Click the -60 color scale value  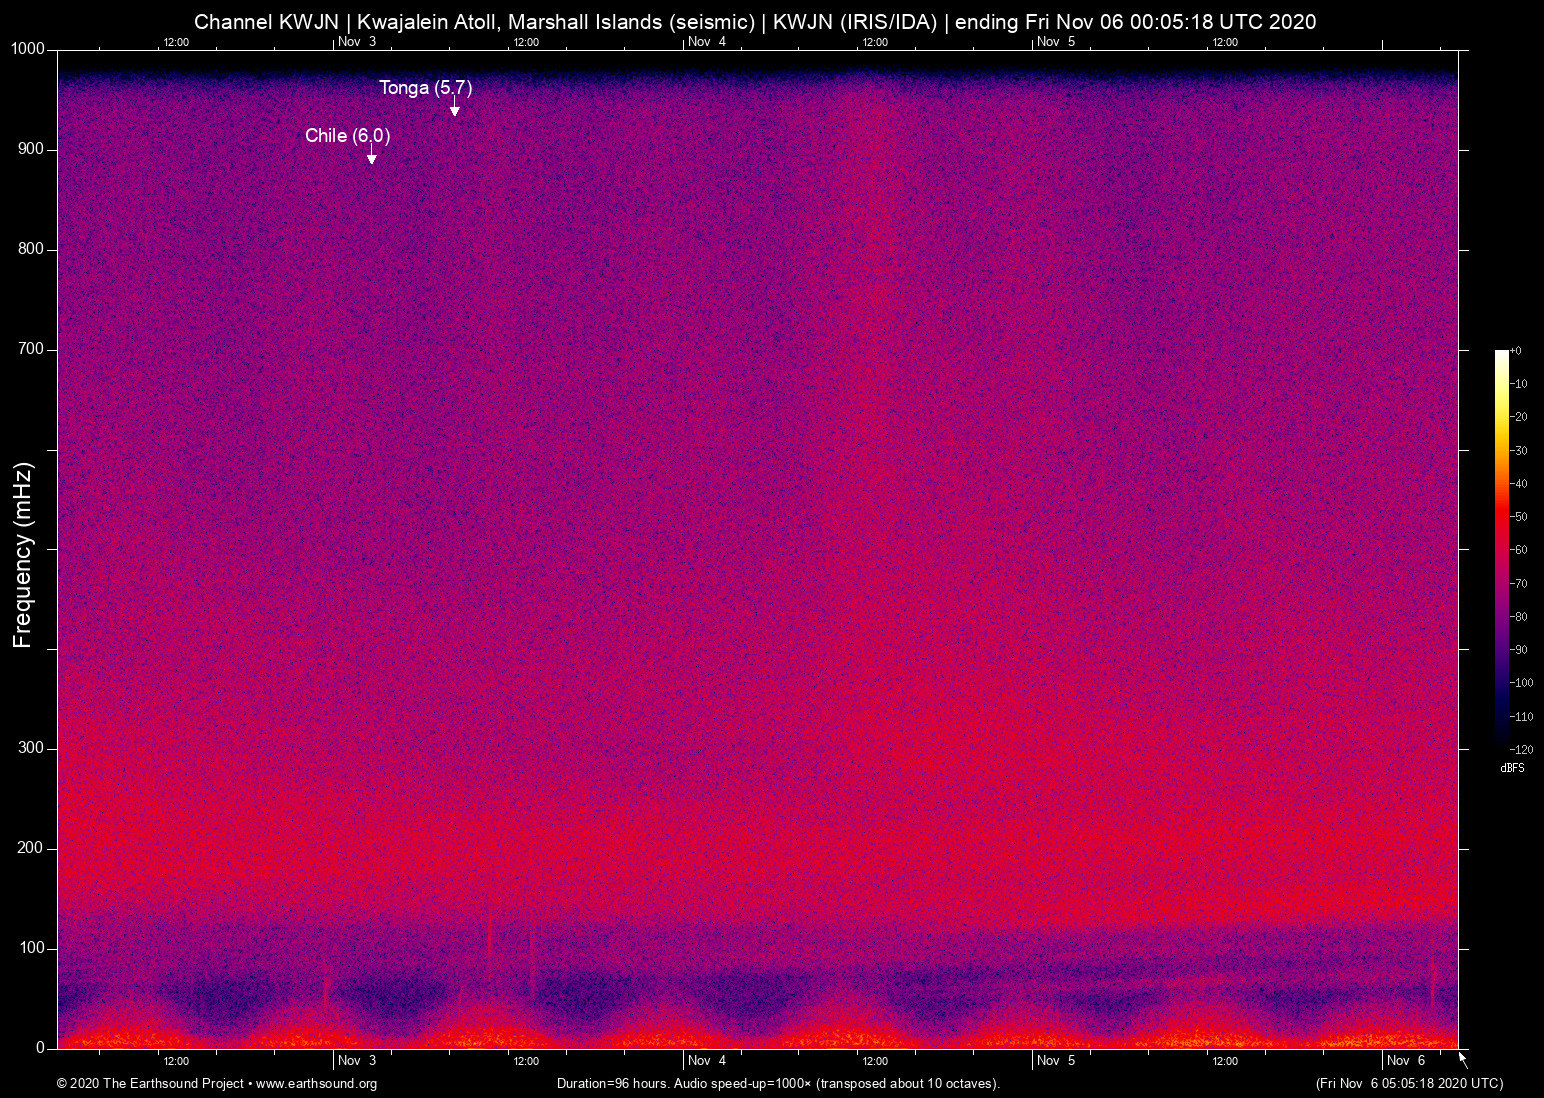tap(1519, 550)
